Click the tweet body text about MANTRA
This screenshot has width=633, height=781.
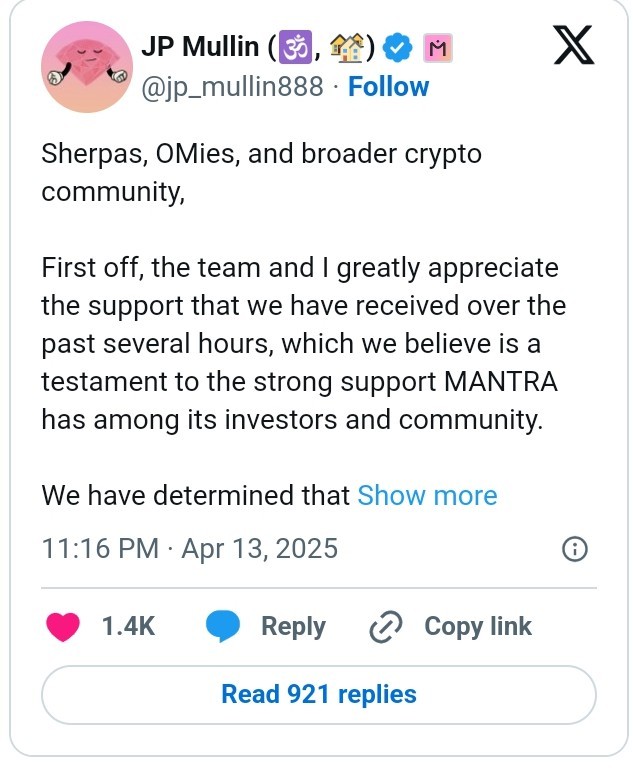tap(300, 343)
